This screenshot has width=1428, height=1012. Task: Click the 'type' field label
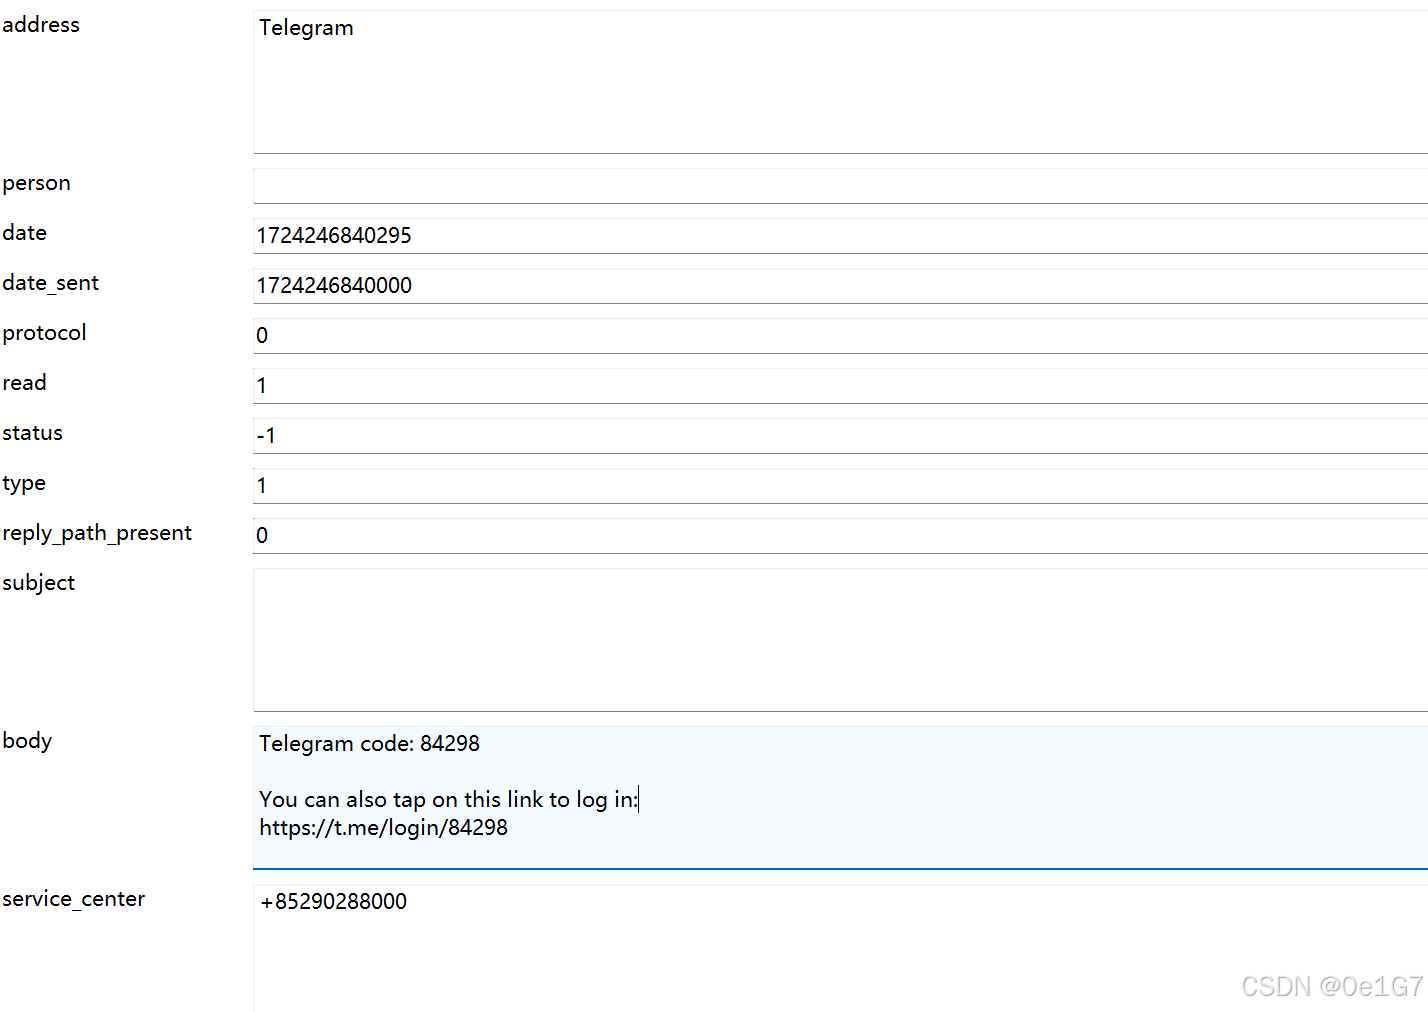[24, 484]
